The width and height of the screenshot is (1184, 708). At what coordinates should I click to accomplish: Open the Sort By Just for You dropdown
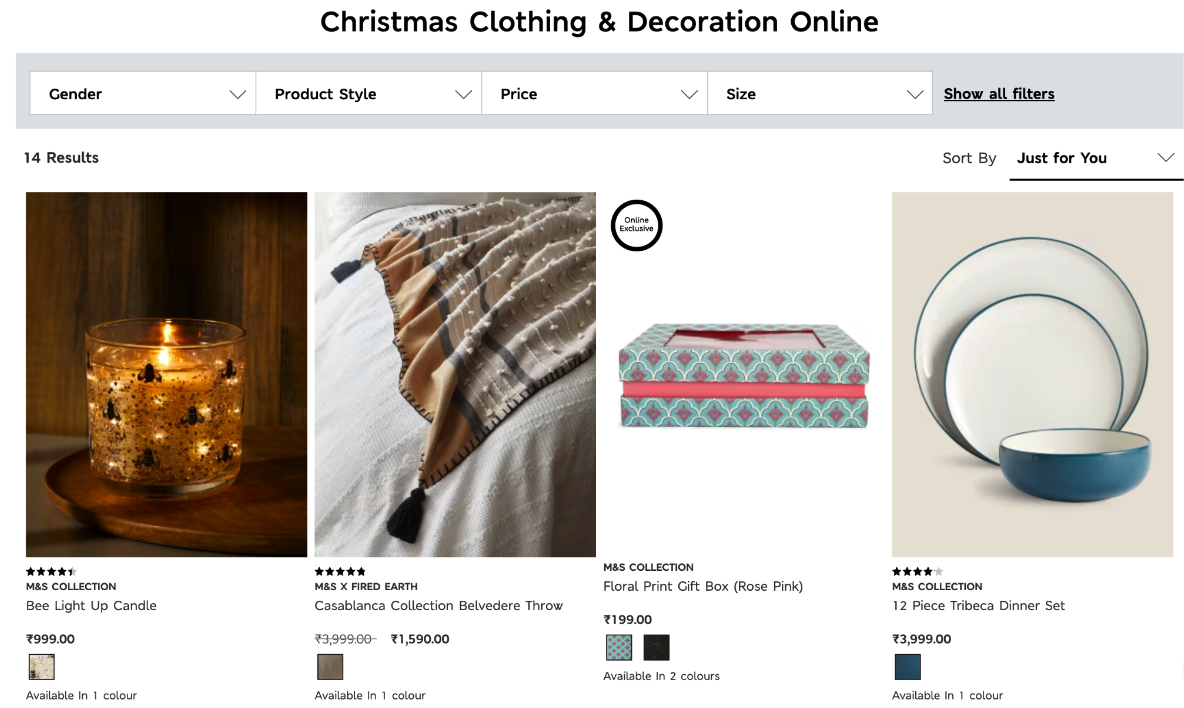click(x=1095, y=158)
